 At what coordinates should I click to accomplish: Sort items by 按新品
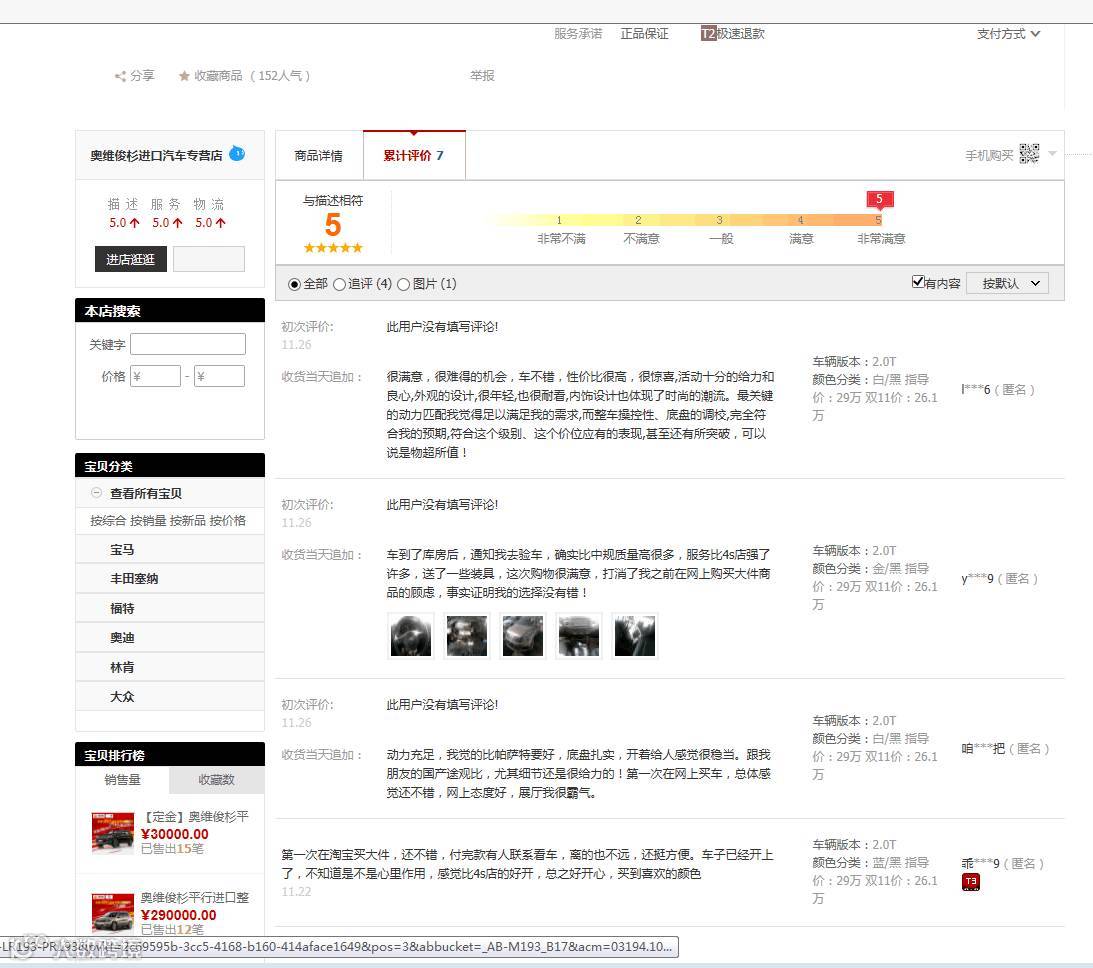pyautogui.click(x=188, y=521)
